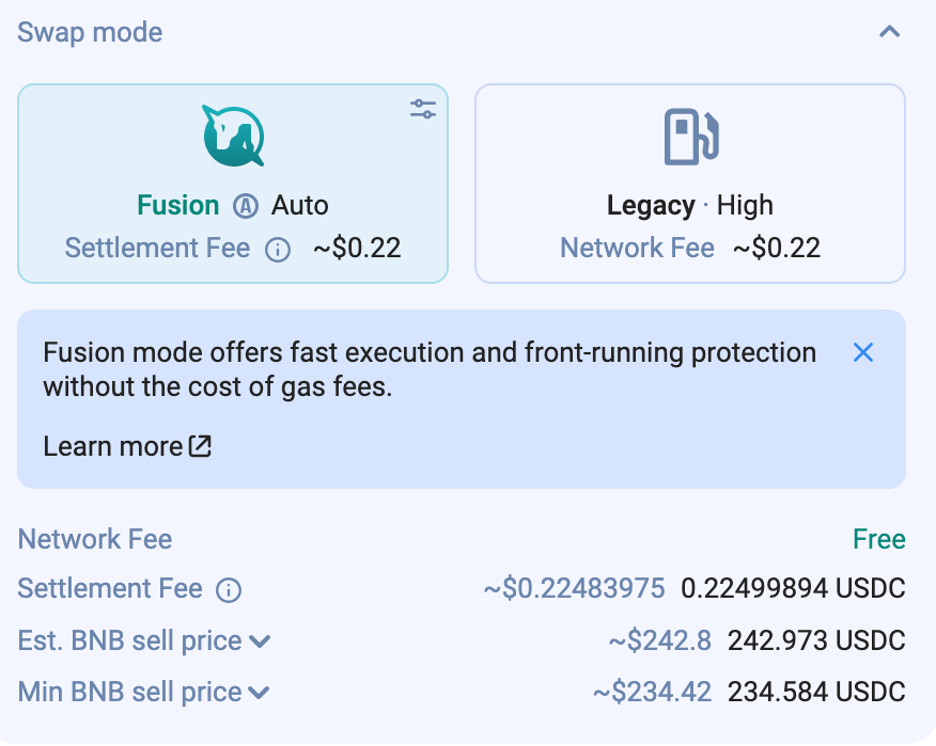This screenshot has width=936, height=746.
Task: Click the Legacy gas pump icon
Action: (x=690, y=137)
